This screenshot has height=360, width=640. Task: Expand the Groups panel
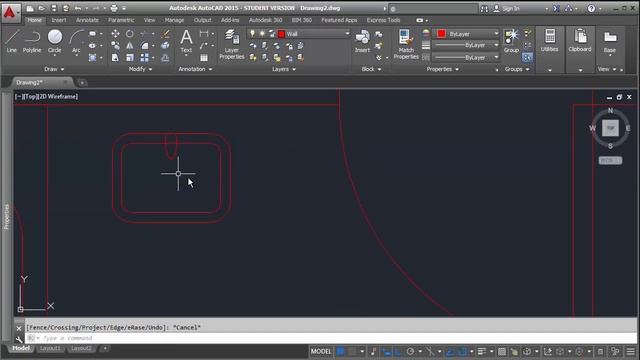click(517, 69)
